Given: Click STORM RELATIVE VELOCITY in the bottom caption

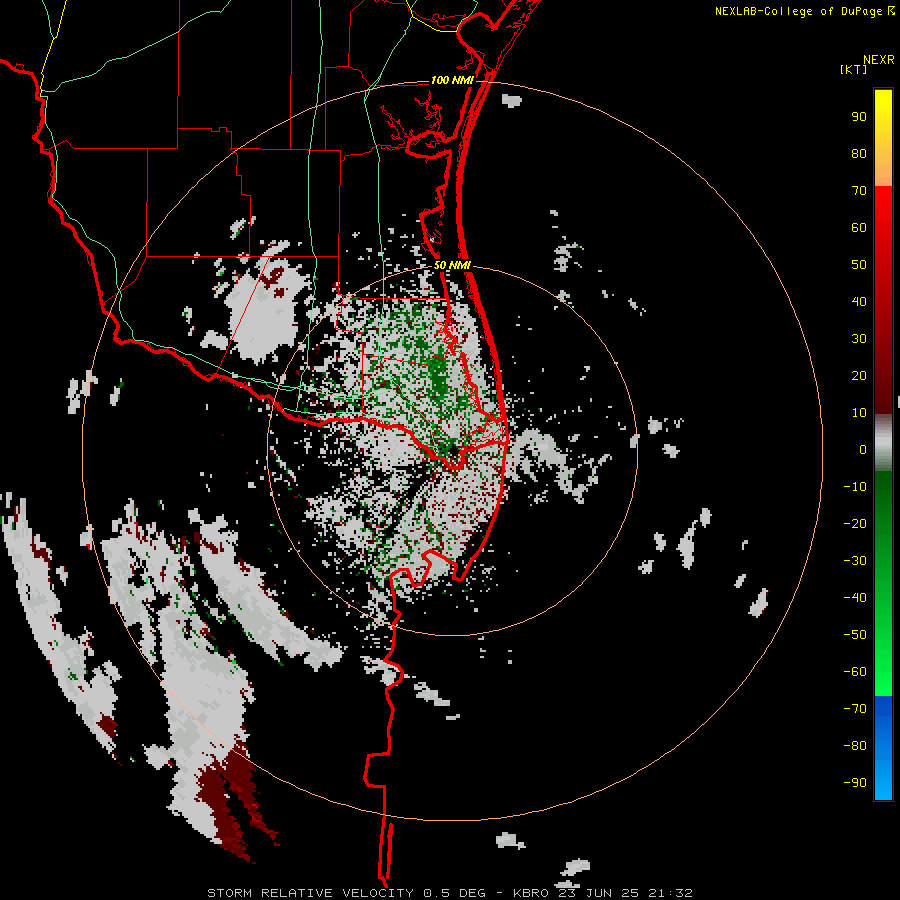Looking at the screenshot, I should point(310,893).
